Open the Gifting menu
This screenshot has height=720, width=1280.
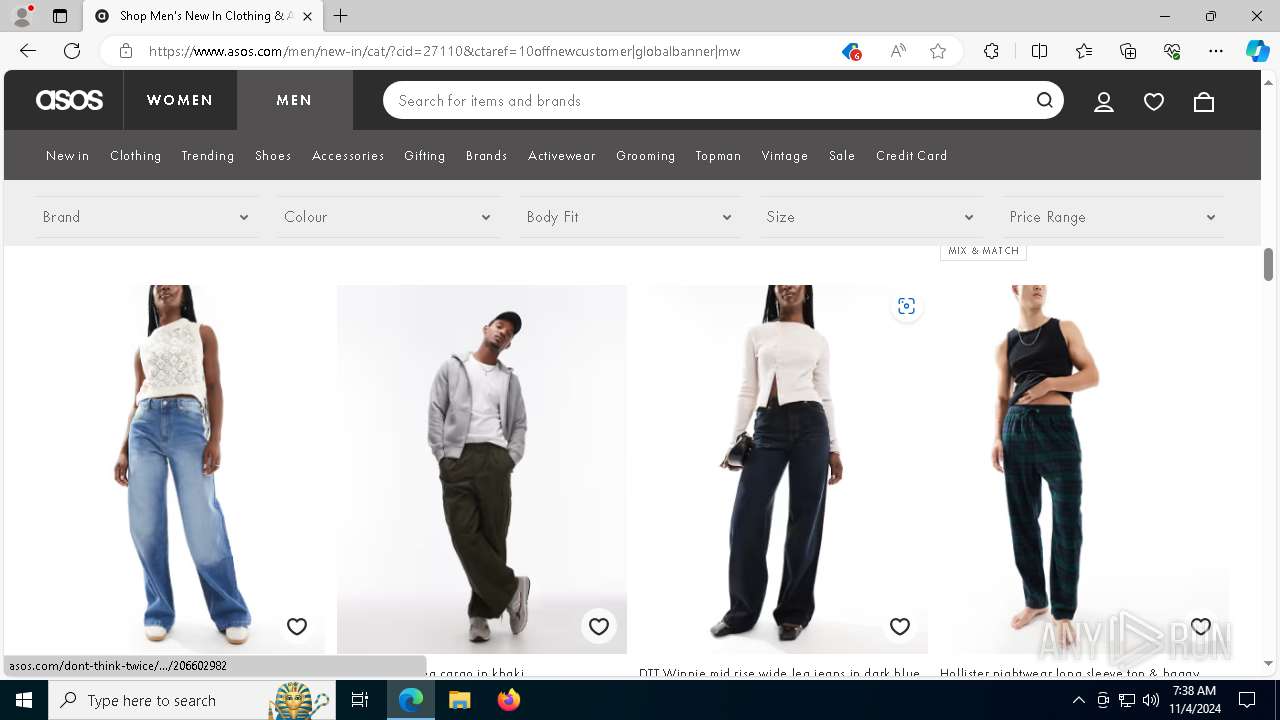(425, 156)
